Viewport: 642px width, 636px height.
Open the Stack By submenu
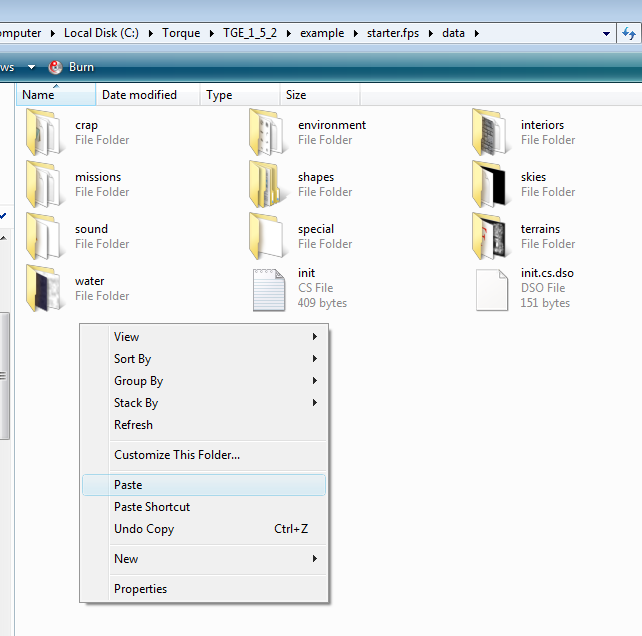[204, 403]
